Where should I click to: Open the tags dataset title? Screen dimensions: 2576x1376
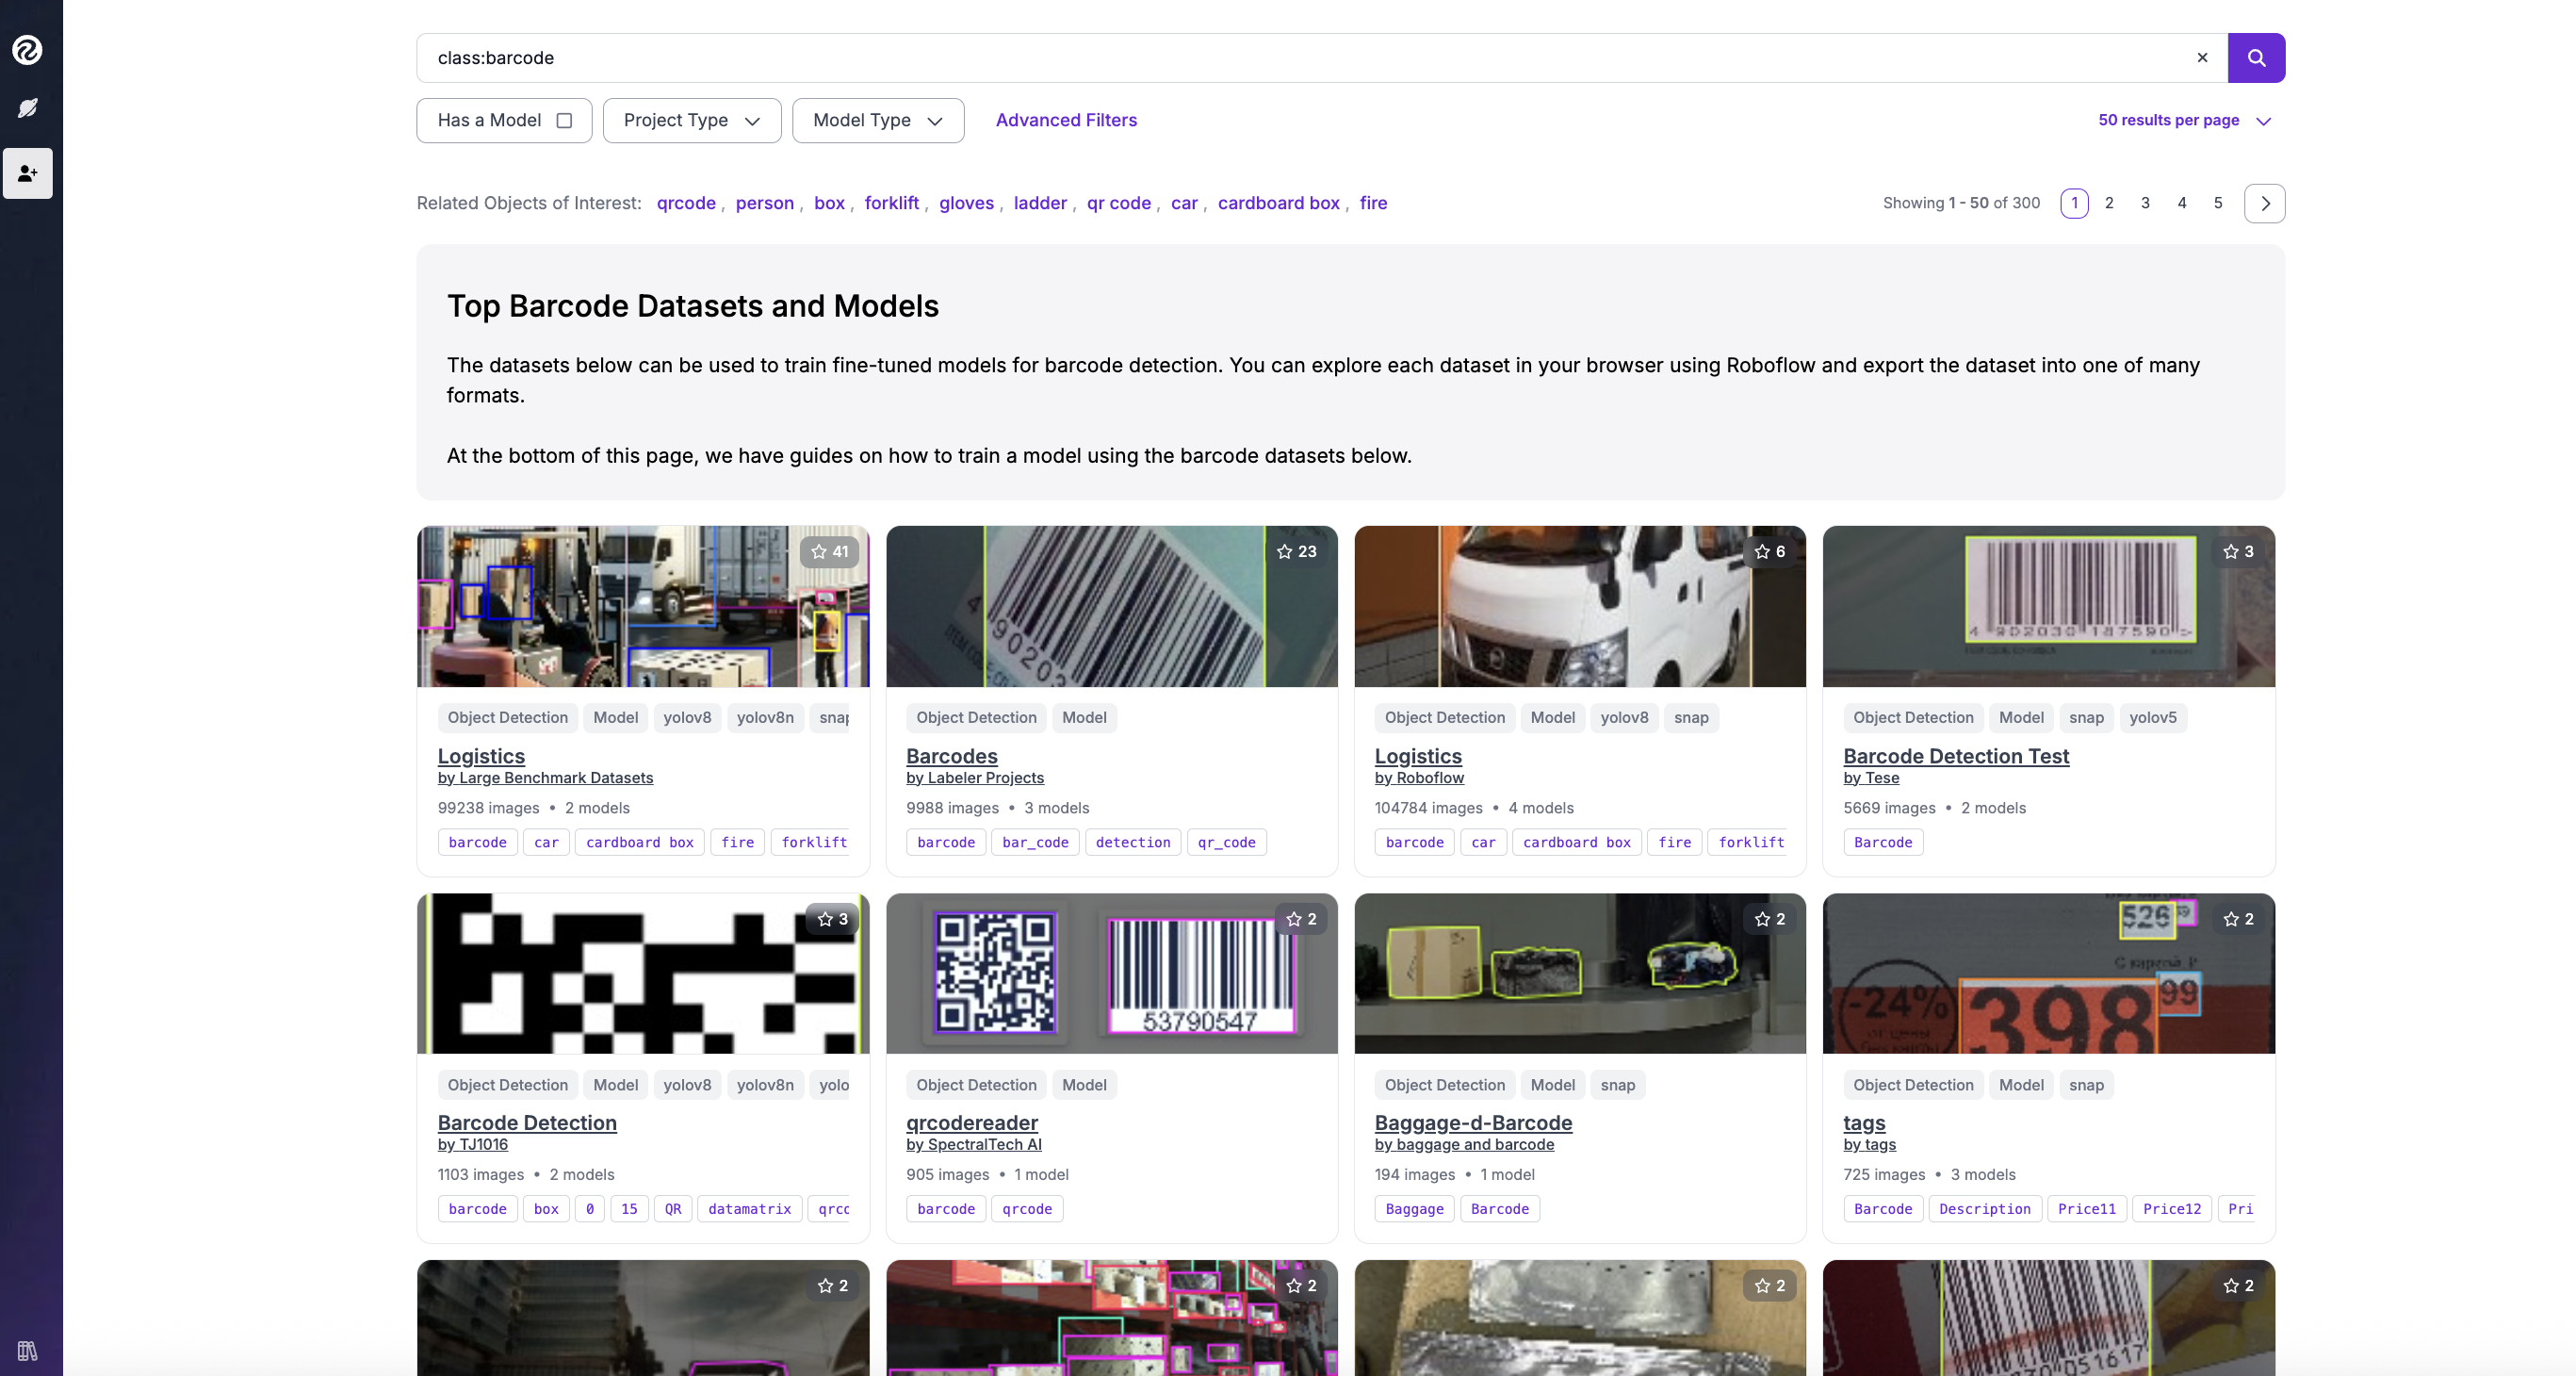point(1864,1123)
